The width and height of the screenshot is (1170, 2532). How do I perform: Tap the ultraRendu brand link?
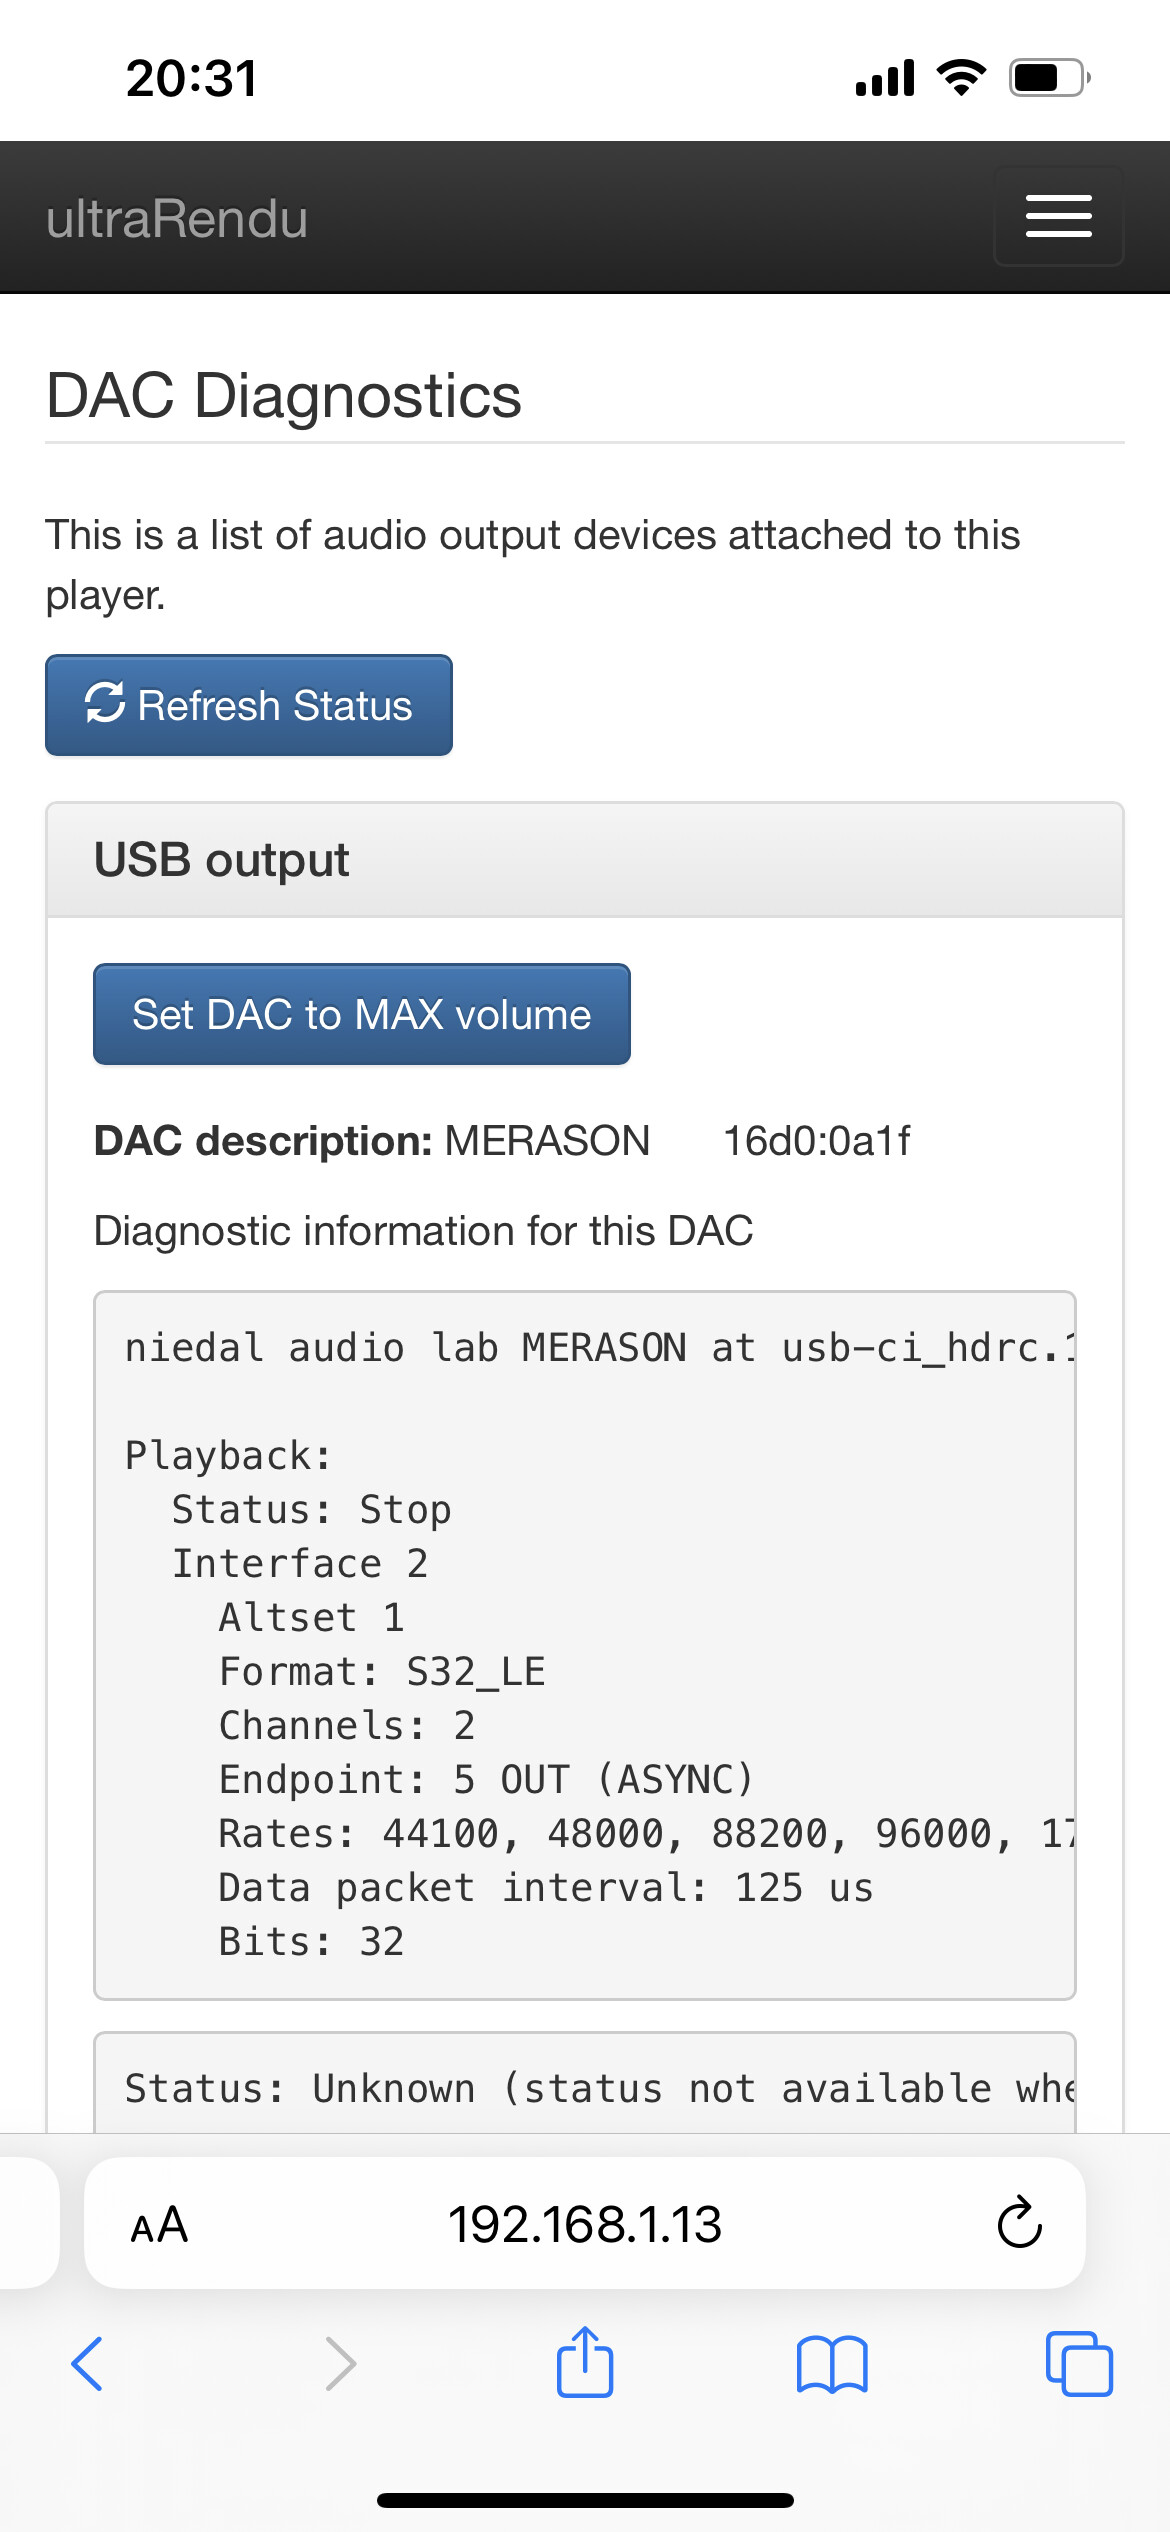pyautogui.click(x=177, y=219)
